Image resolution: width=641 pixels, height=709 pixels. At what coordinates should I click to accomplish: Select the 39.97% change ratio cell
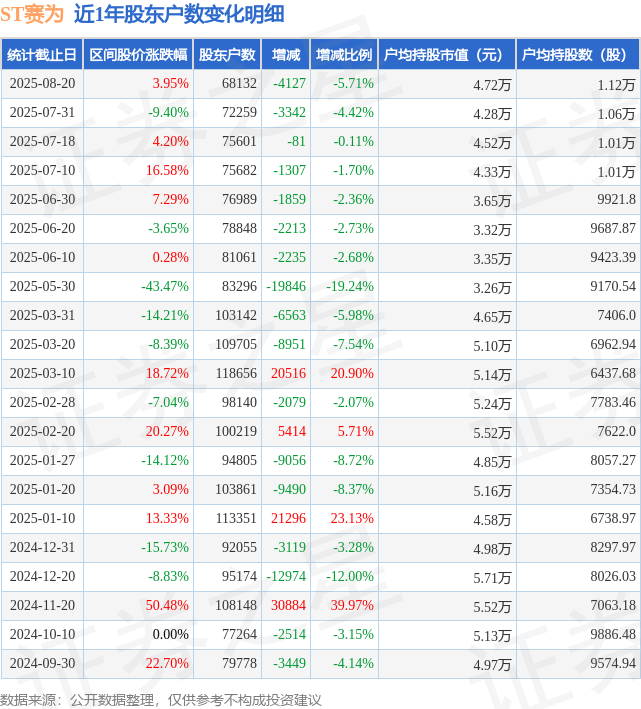point(350,605)
